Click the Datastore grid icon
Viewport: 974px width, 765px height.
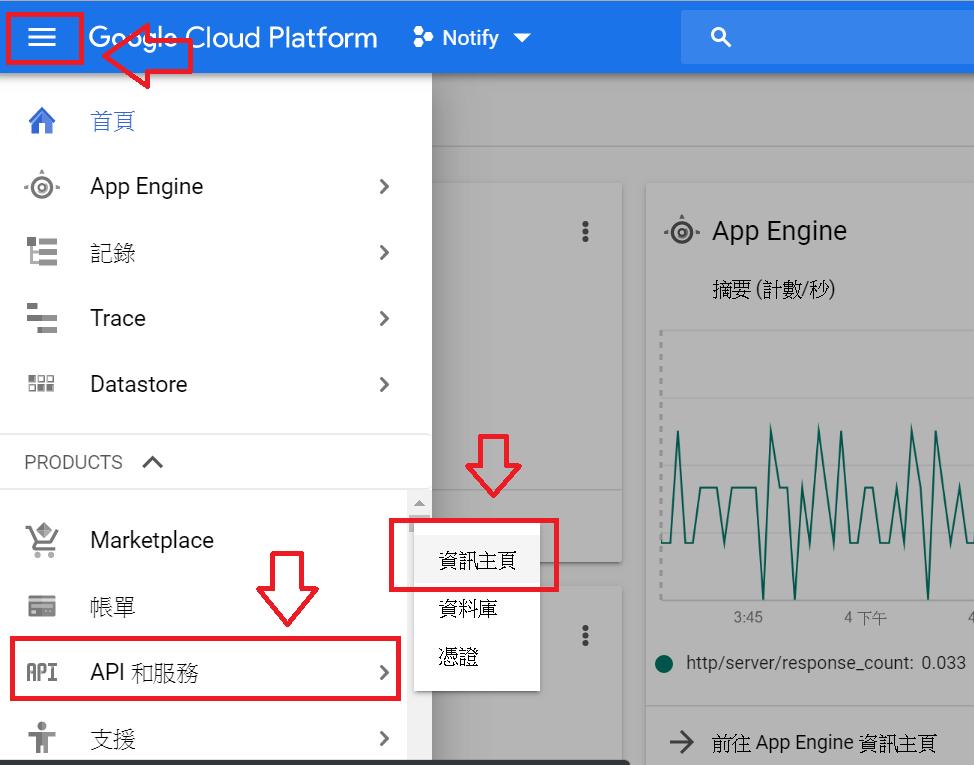coord(42,384)
